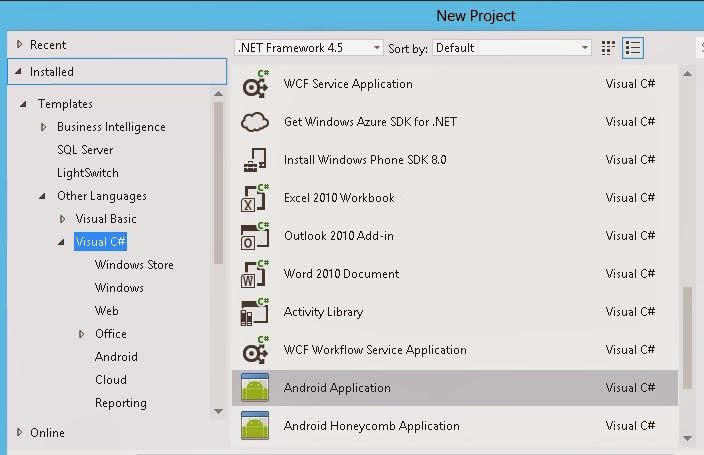Select the LightSwitch template category
The image size is (704, 455).
(88, 173)
